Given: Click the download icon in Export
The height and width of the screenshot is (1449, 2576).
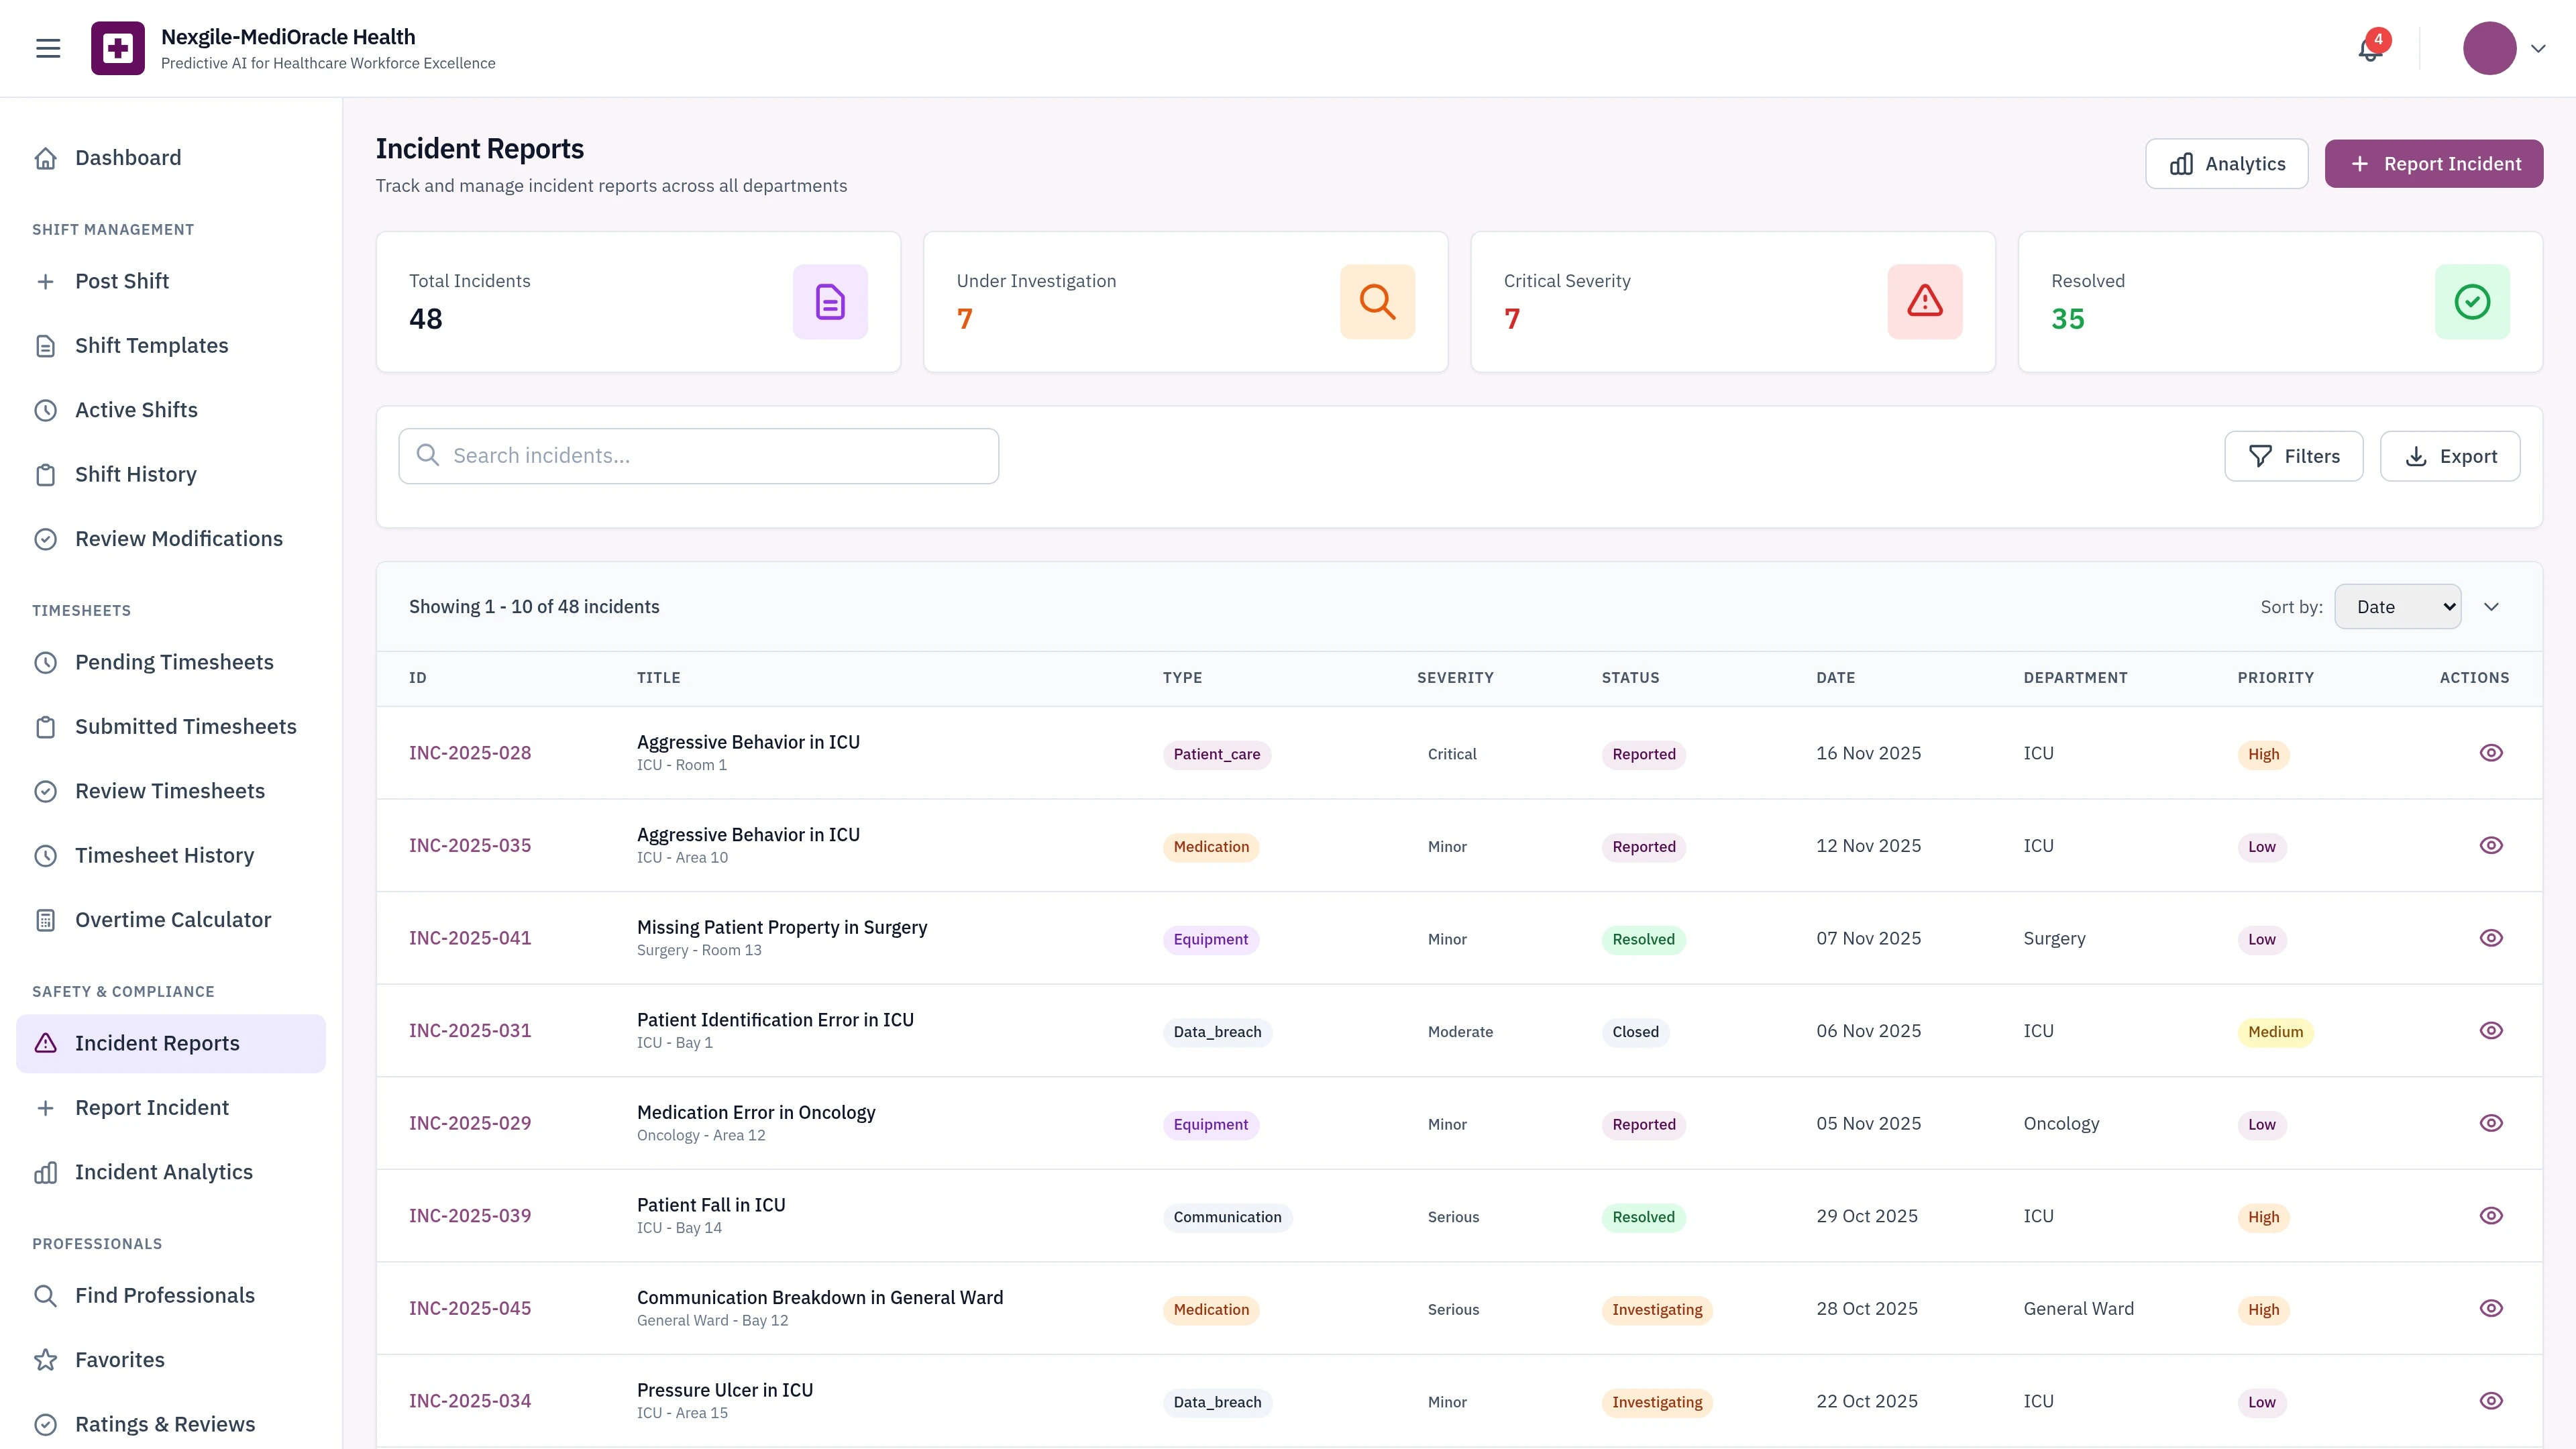Looking at the screenshot, I should click(x=2416, y=456).
